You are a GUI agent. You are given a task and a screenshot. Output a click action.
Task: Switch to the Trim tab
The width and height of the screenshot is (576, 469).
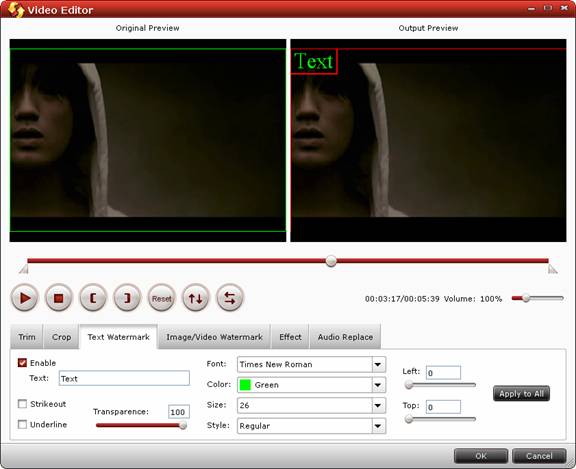click(27, 337)
